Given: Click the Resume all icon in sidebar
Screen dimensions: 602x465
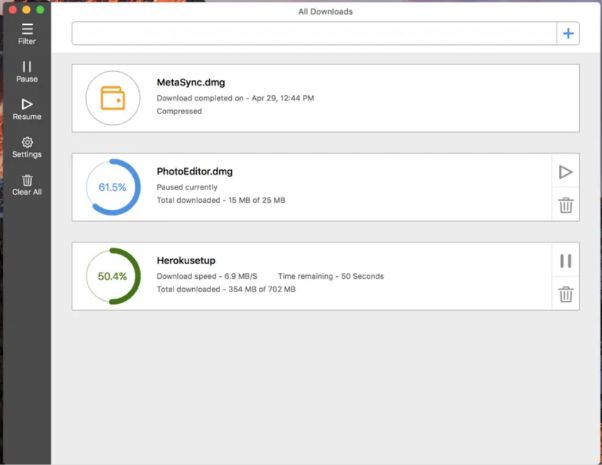Looking at the screenshot, I should click(x=27, y=109).
